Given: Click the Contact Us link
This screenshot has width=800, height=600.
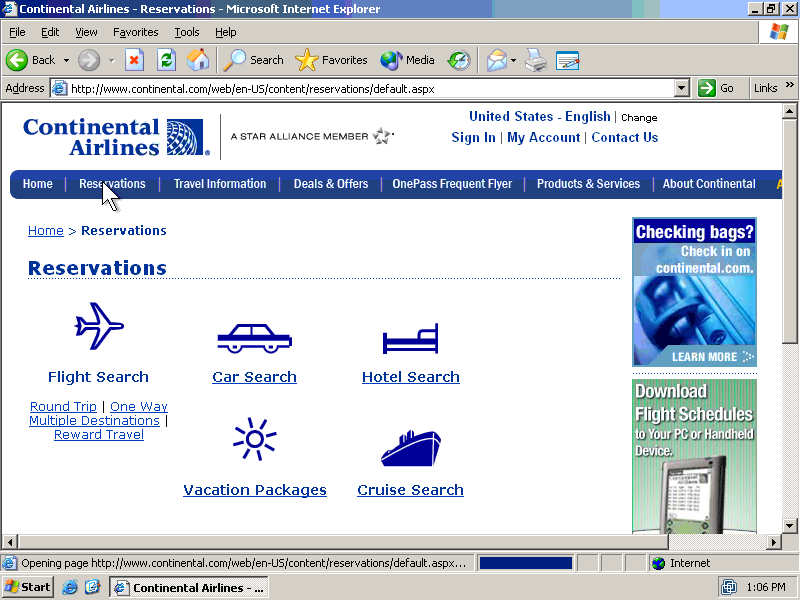Looking at the screenshot, I should click(x=624, y=137).
